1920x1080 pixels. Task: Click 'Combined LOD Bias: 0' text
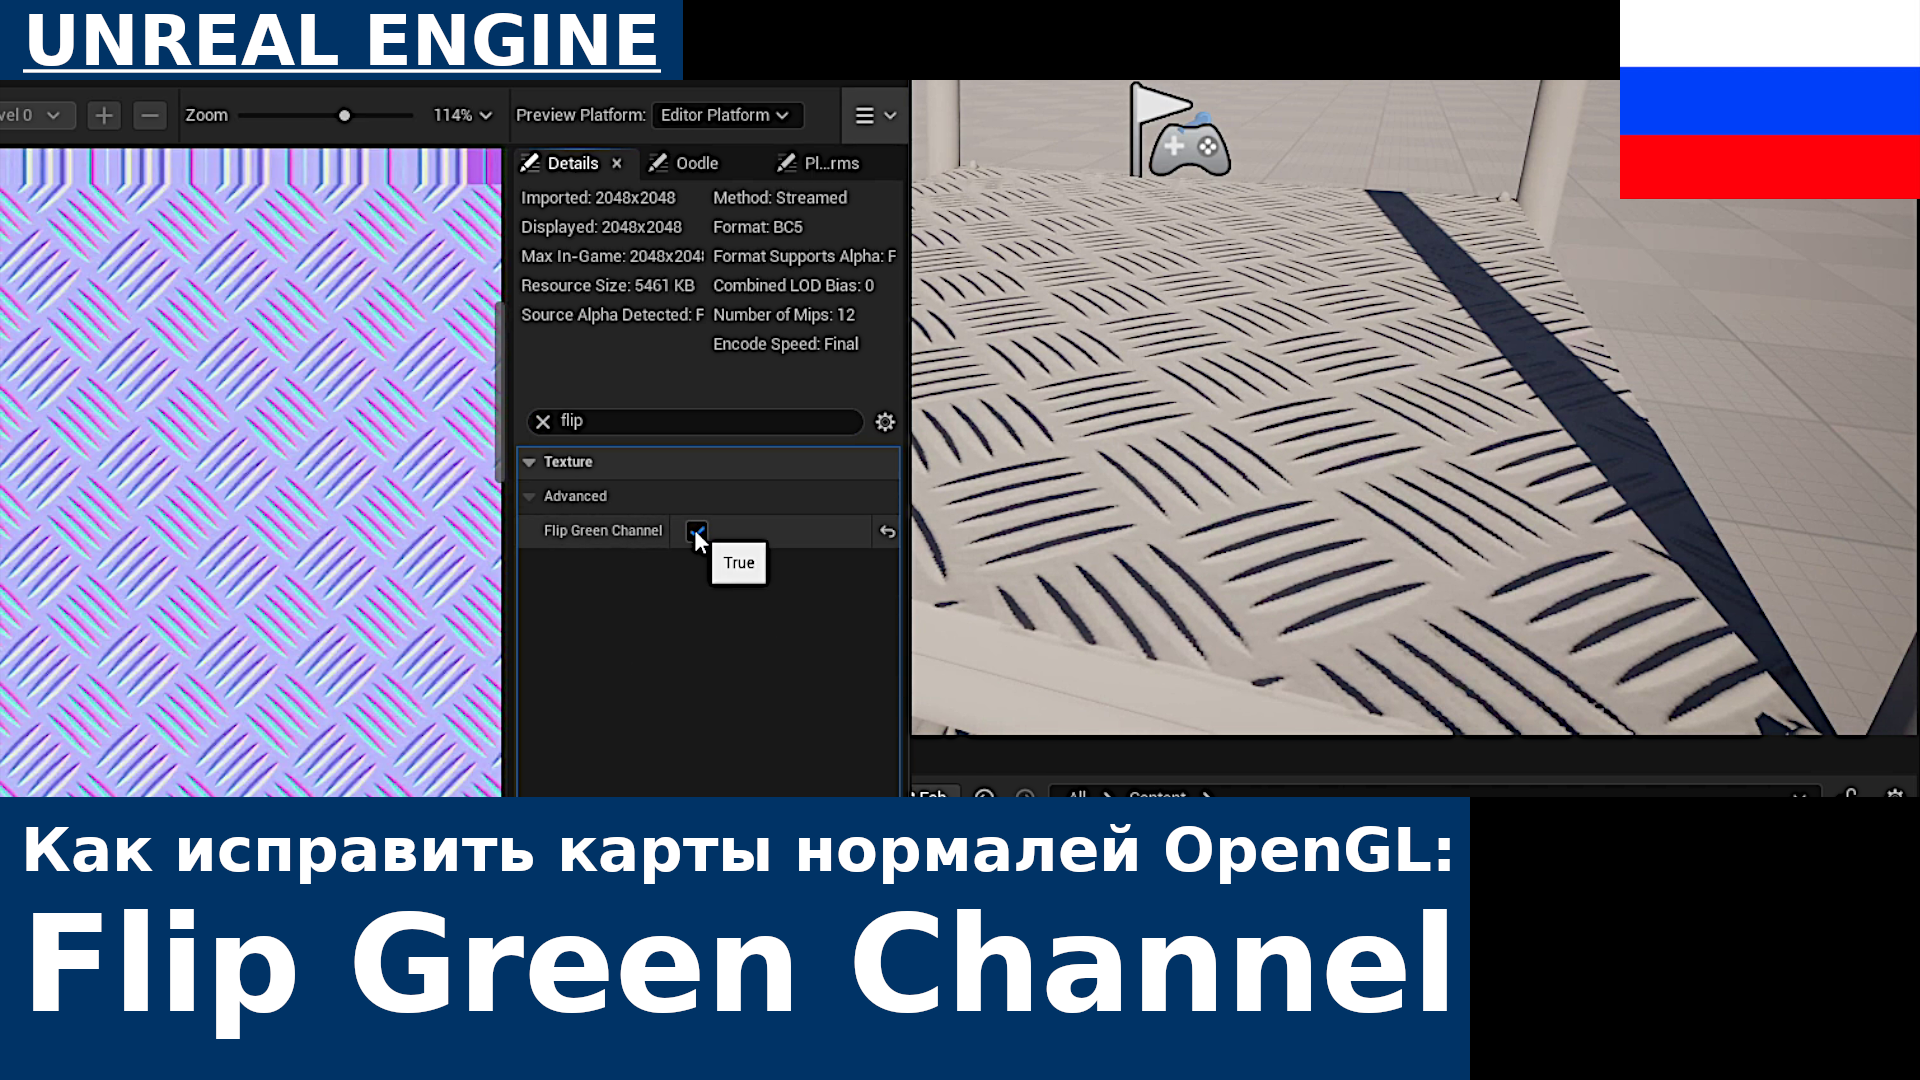point(793,285)
